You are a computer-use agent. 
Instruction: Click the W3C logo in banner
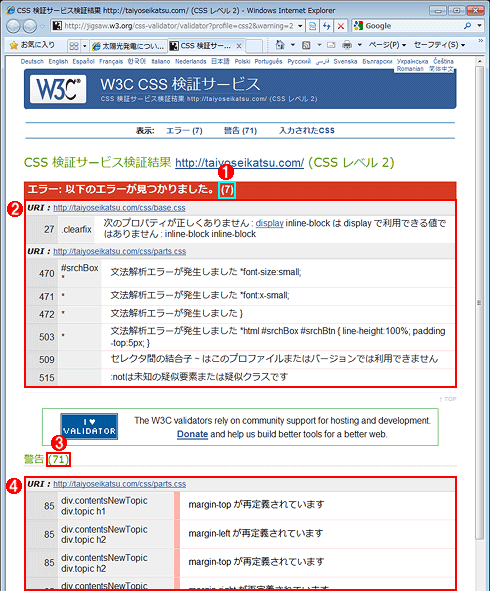click(58, 89)
